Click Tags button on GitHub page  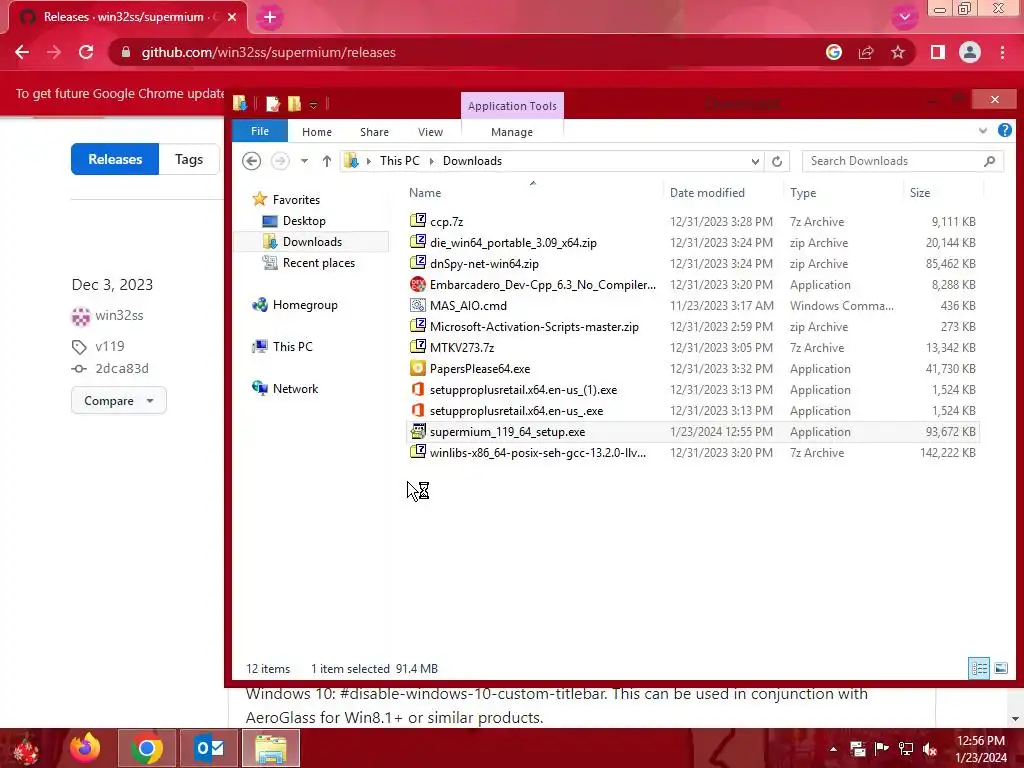tap(189, 159)
